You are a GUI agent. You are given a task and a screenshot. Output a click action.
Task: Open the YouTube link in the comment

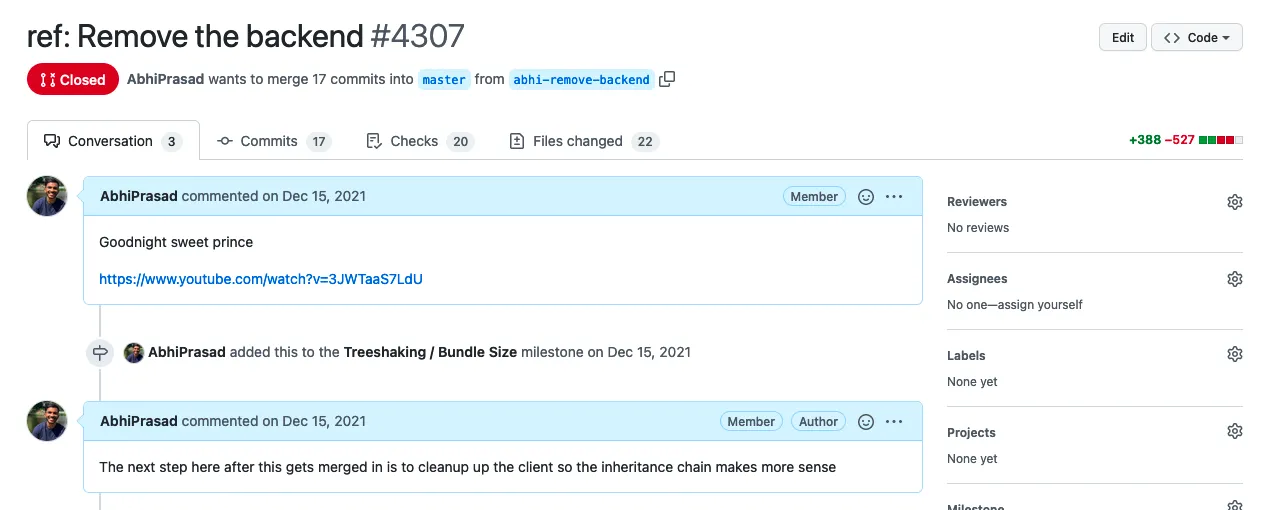tap(260, 279)
